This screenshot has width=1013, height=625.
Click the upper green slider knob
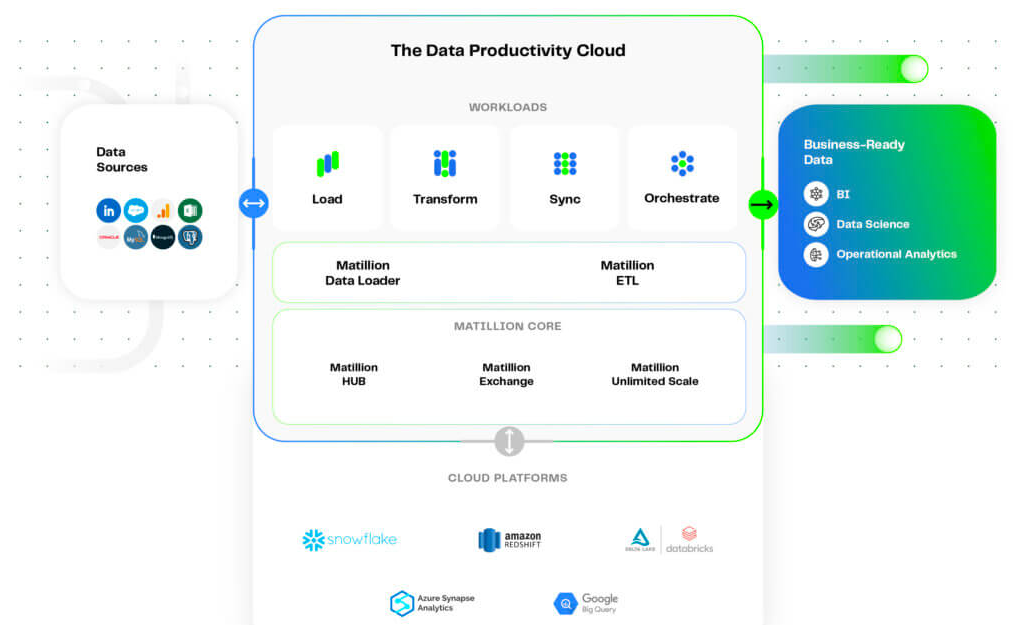coord(914,69)
